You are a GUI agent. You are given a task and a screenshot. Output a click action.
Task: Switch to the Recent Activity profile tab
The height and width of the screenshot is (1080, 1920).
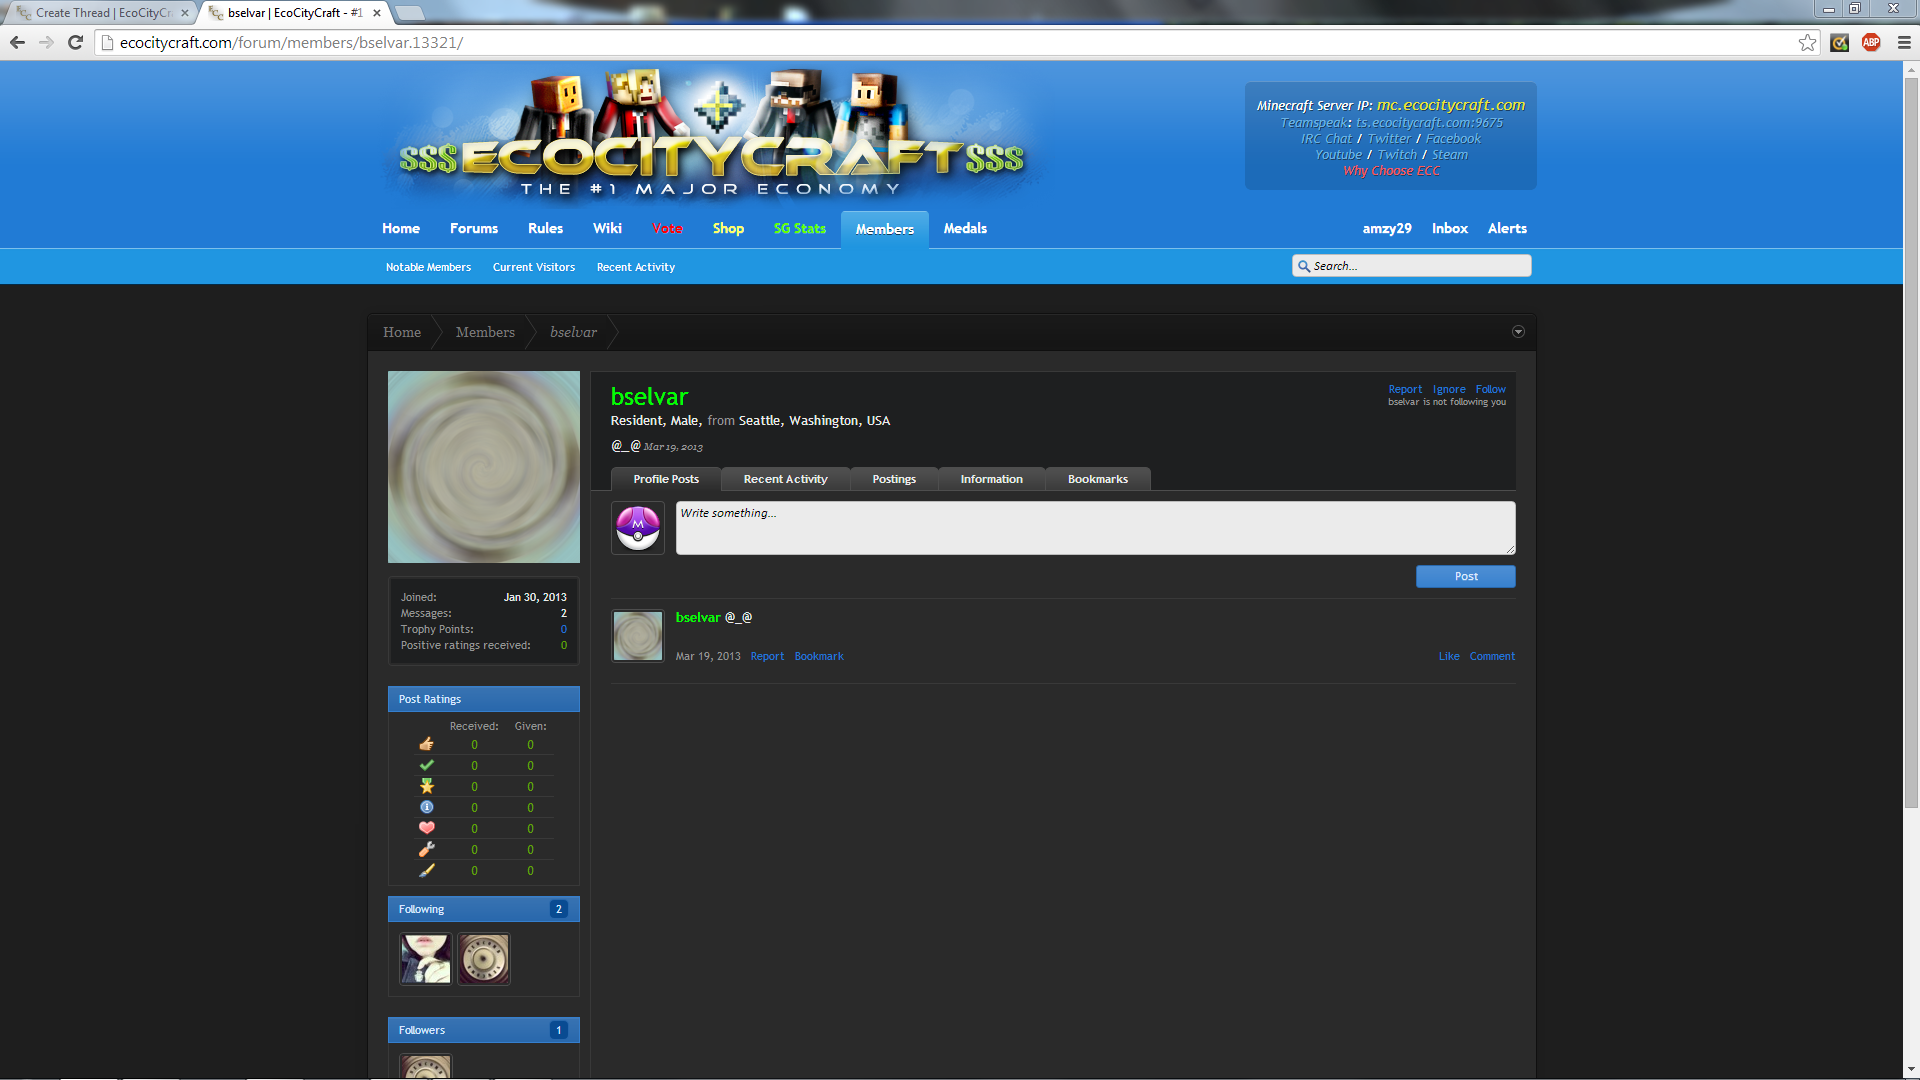pyautogui.click(x=785, y=479)
